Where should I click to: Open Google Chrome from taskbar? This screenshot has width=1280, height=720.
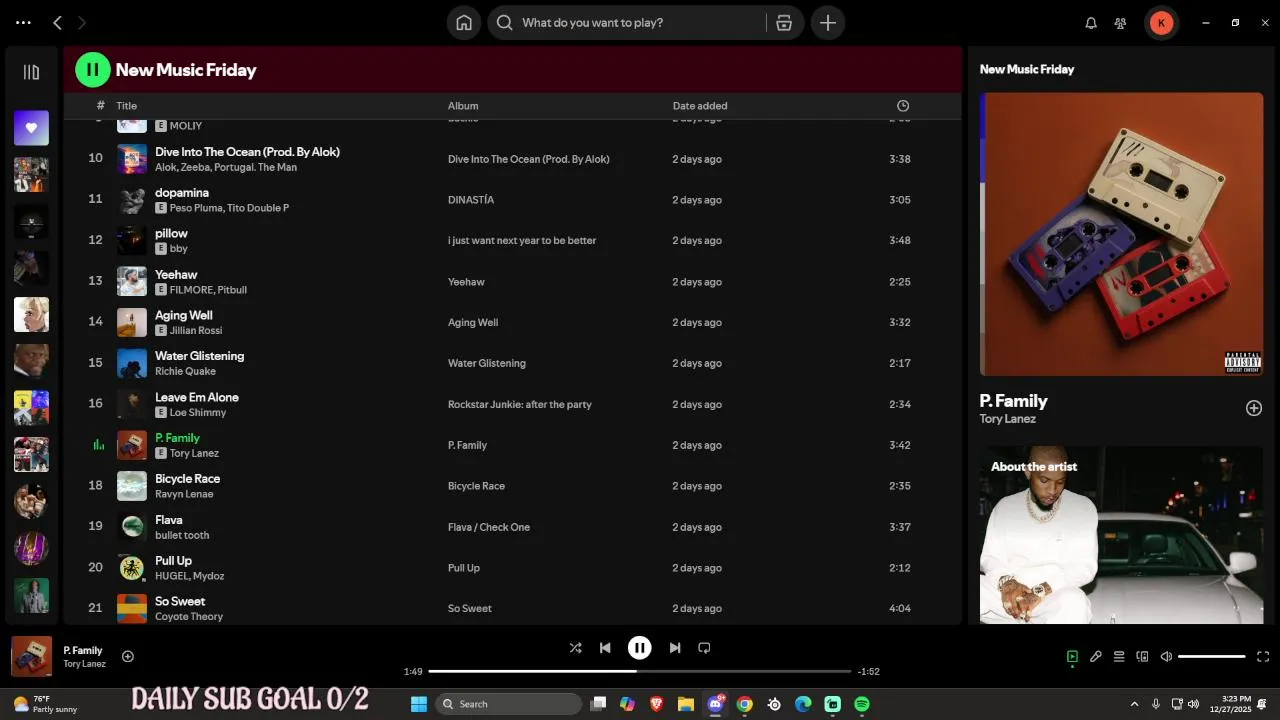tap(744, 704)
